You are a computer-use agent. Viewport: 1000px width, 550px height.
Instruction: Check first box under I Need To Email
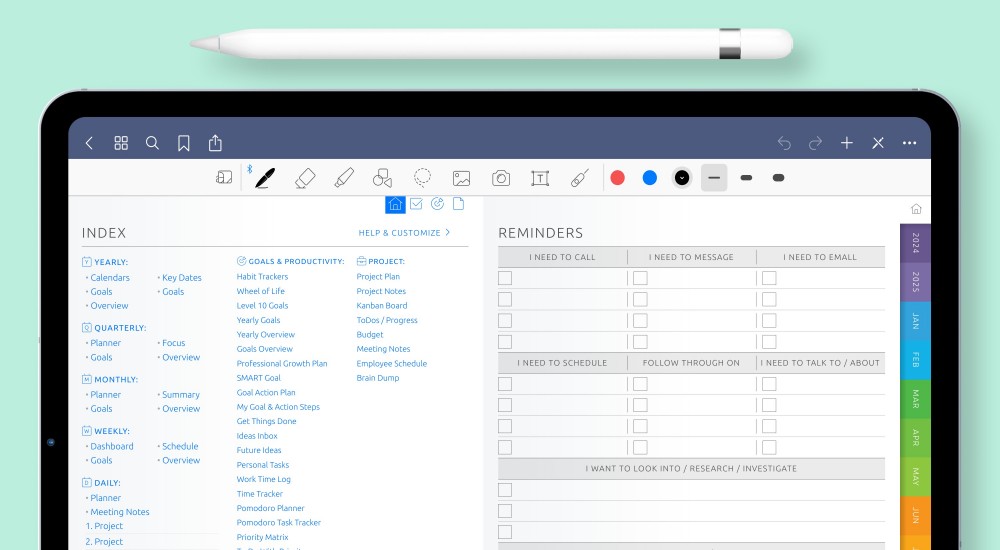click(x=769, y=278)
